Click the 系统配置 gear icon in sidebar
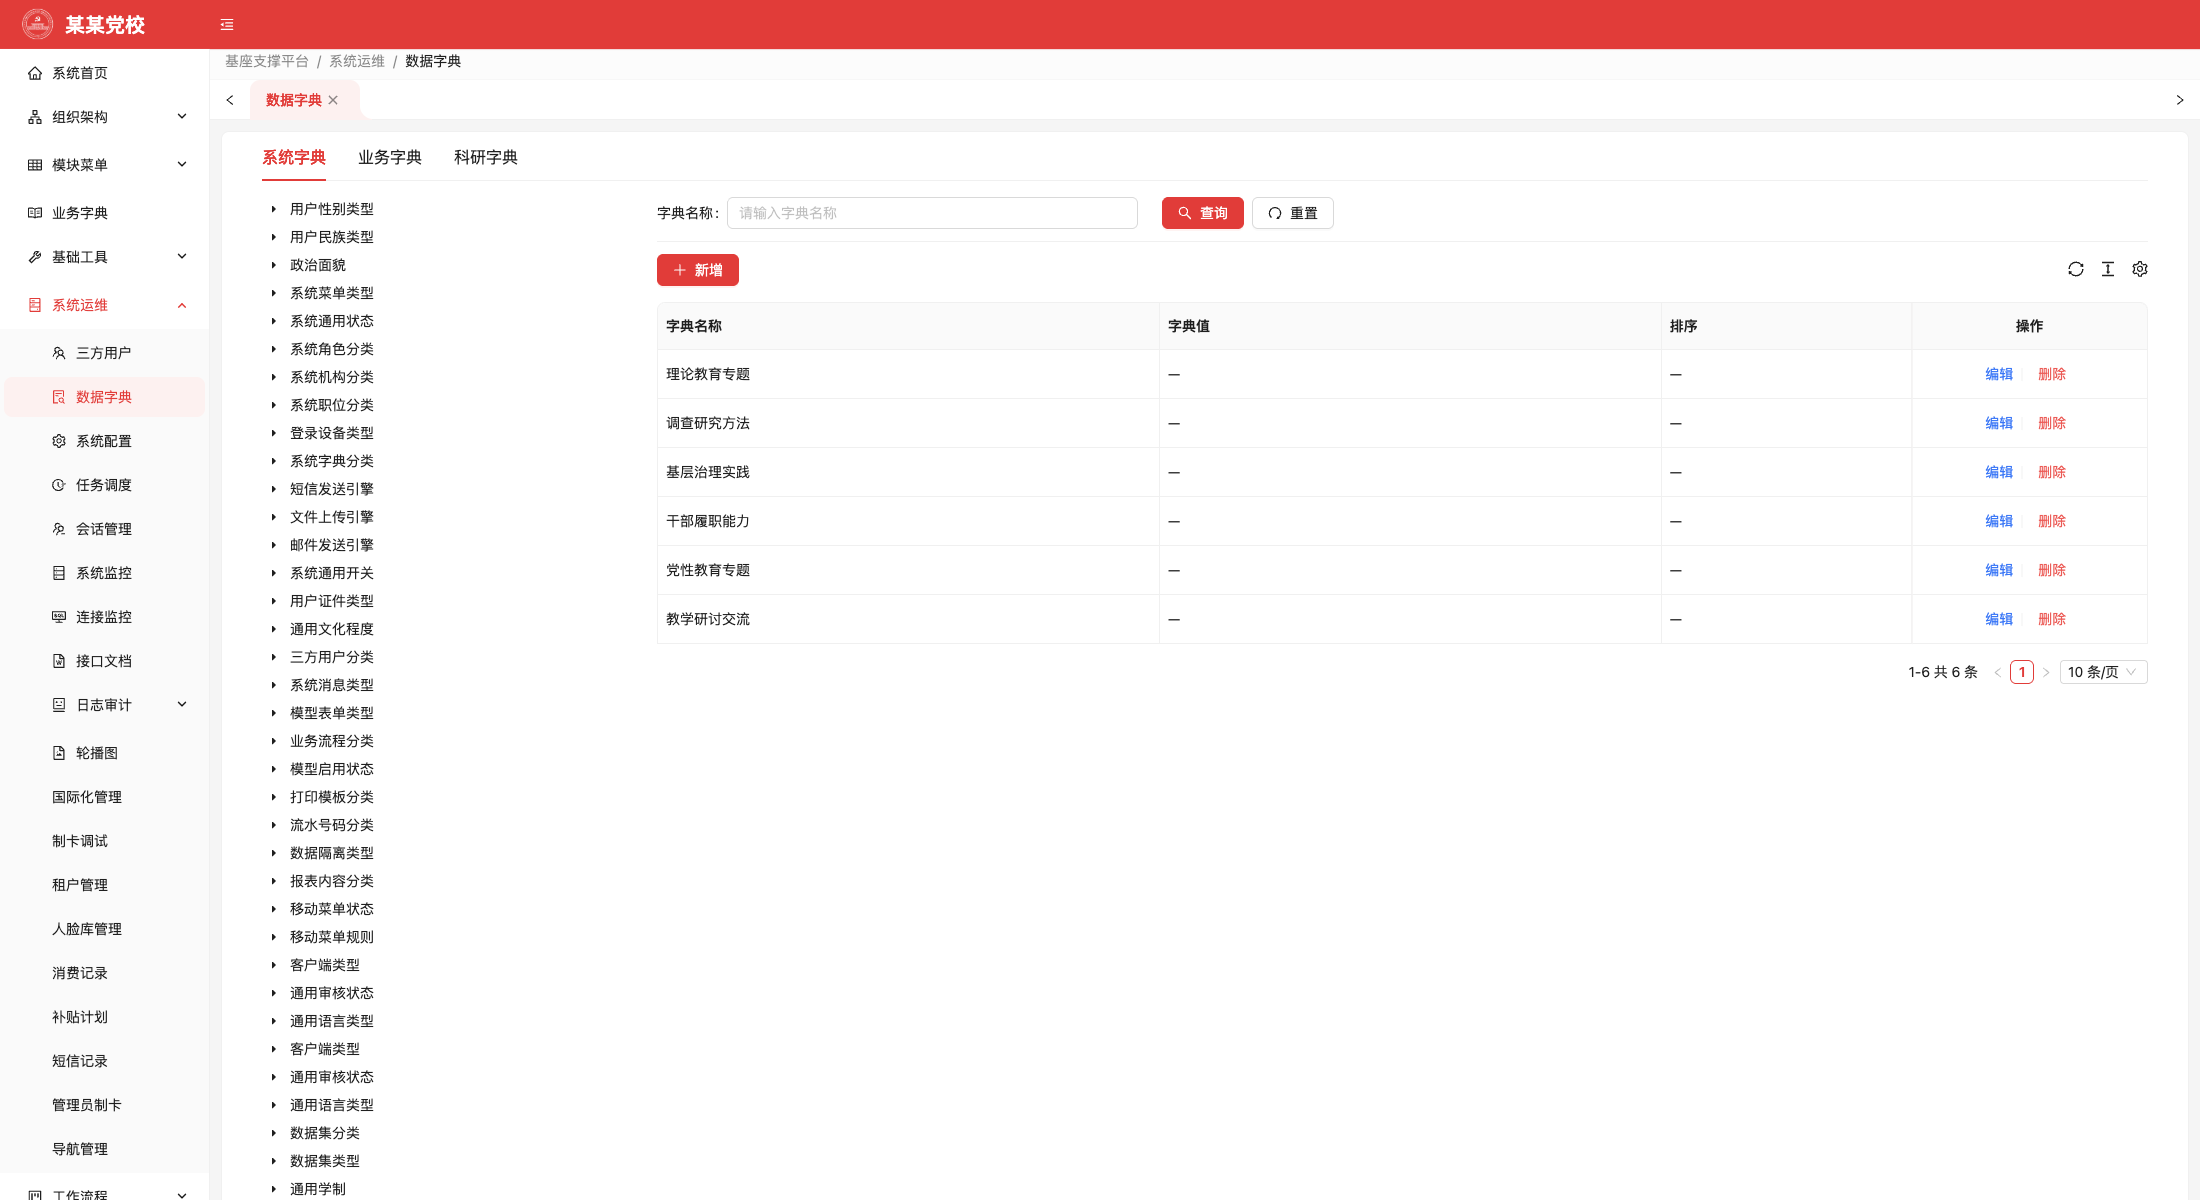 tap(59, 441)
